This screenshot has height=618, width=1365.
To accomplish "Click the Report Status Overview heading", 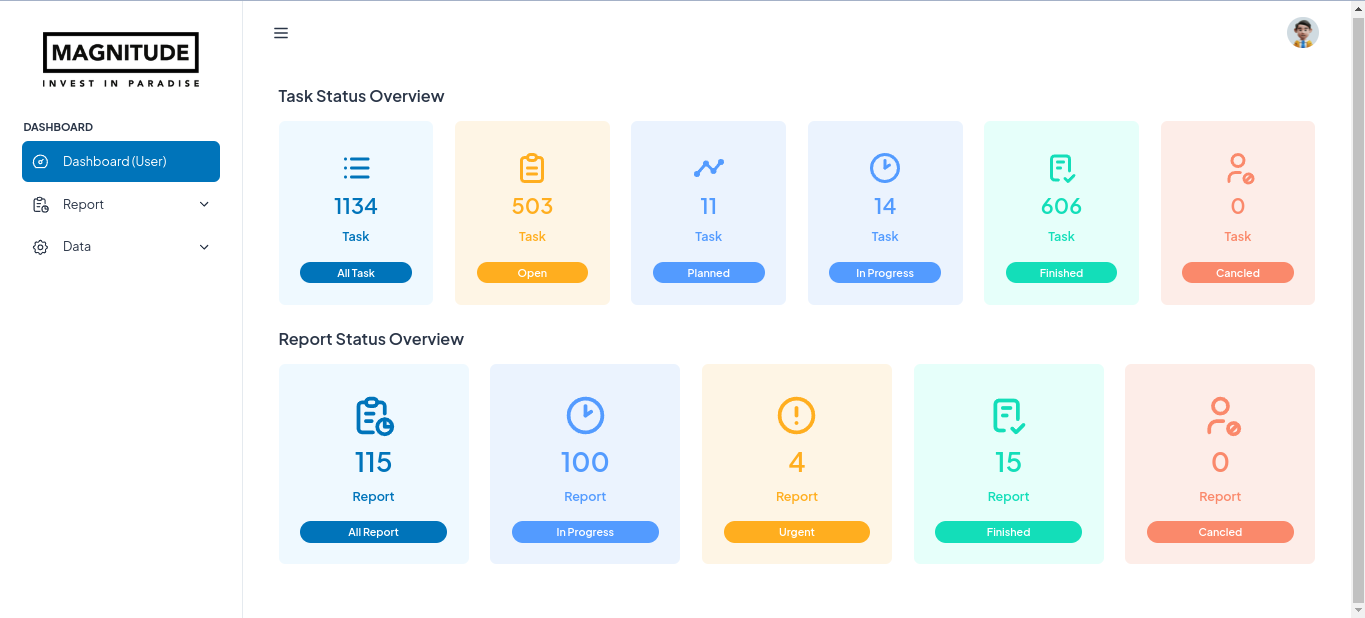I will click(371, 339).
